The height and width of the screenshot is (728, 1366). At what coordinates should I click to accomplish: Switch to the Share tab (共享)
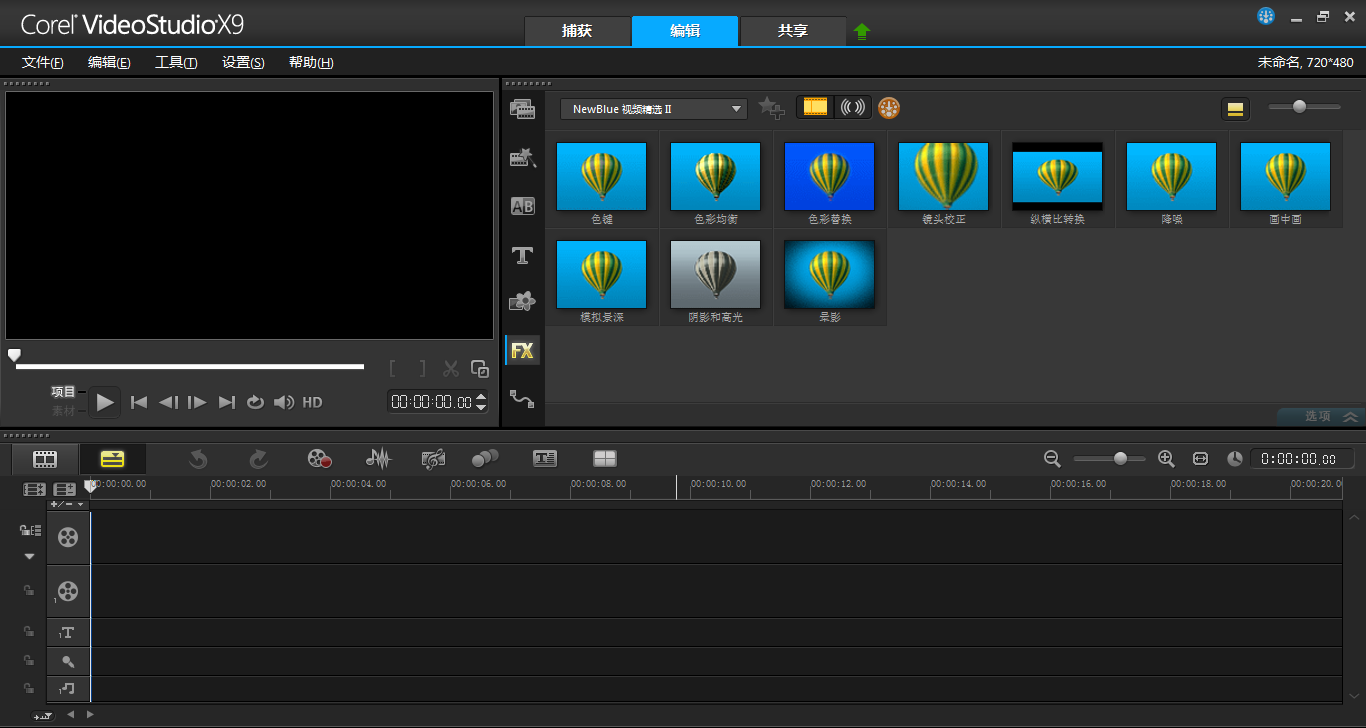(x=792, y=31)
